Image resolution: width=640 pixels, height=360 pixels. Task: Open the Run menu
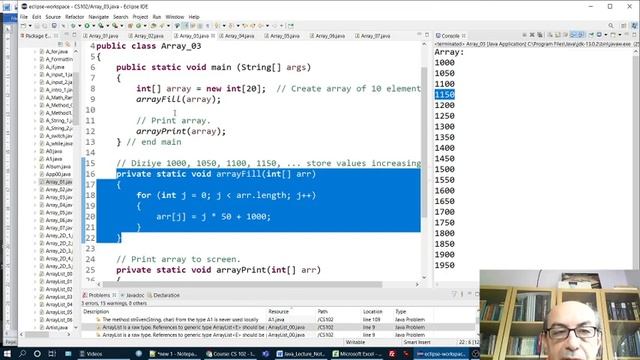157,17
